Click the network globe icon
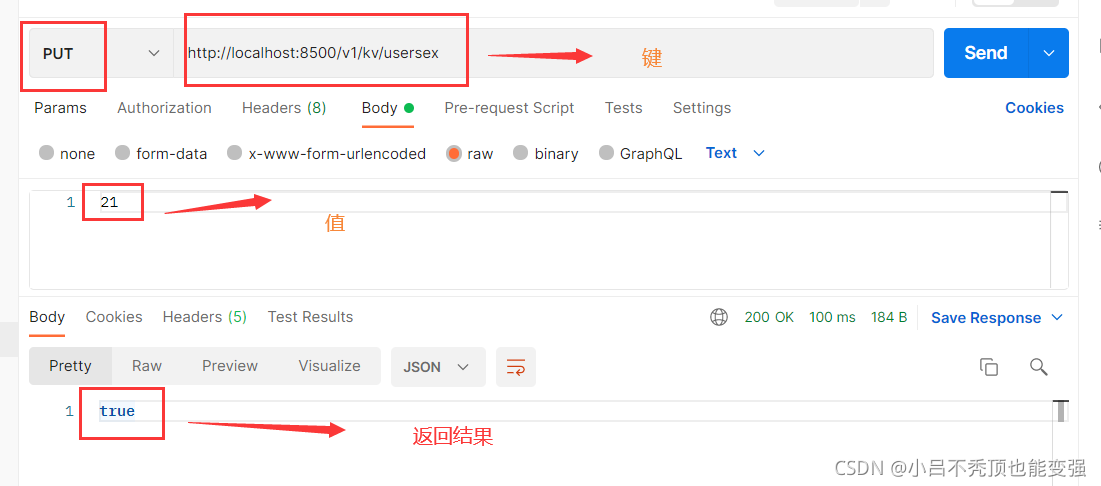This screenshot has width=1101, height=486. coord(719,317)
